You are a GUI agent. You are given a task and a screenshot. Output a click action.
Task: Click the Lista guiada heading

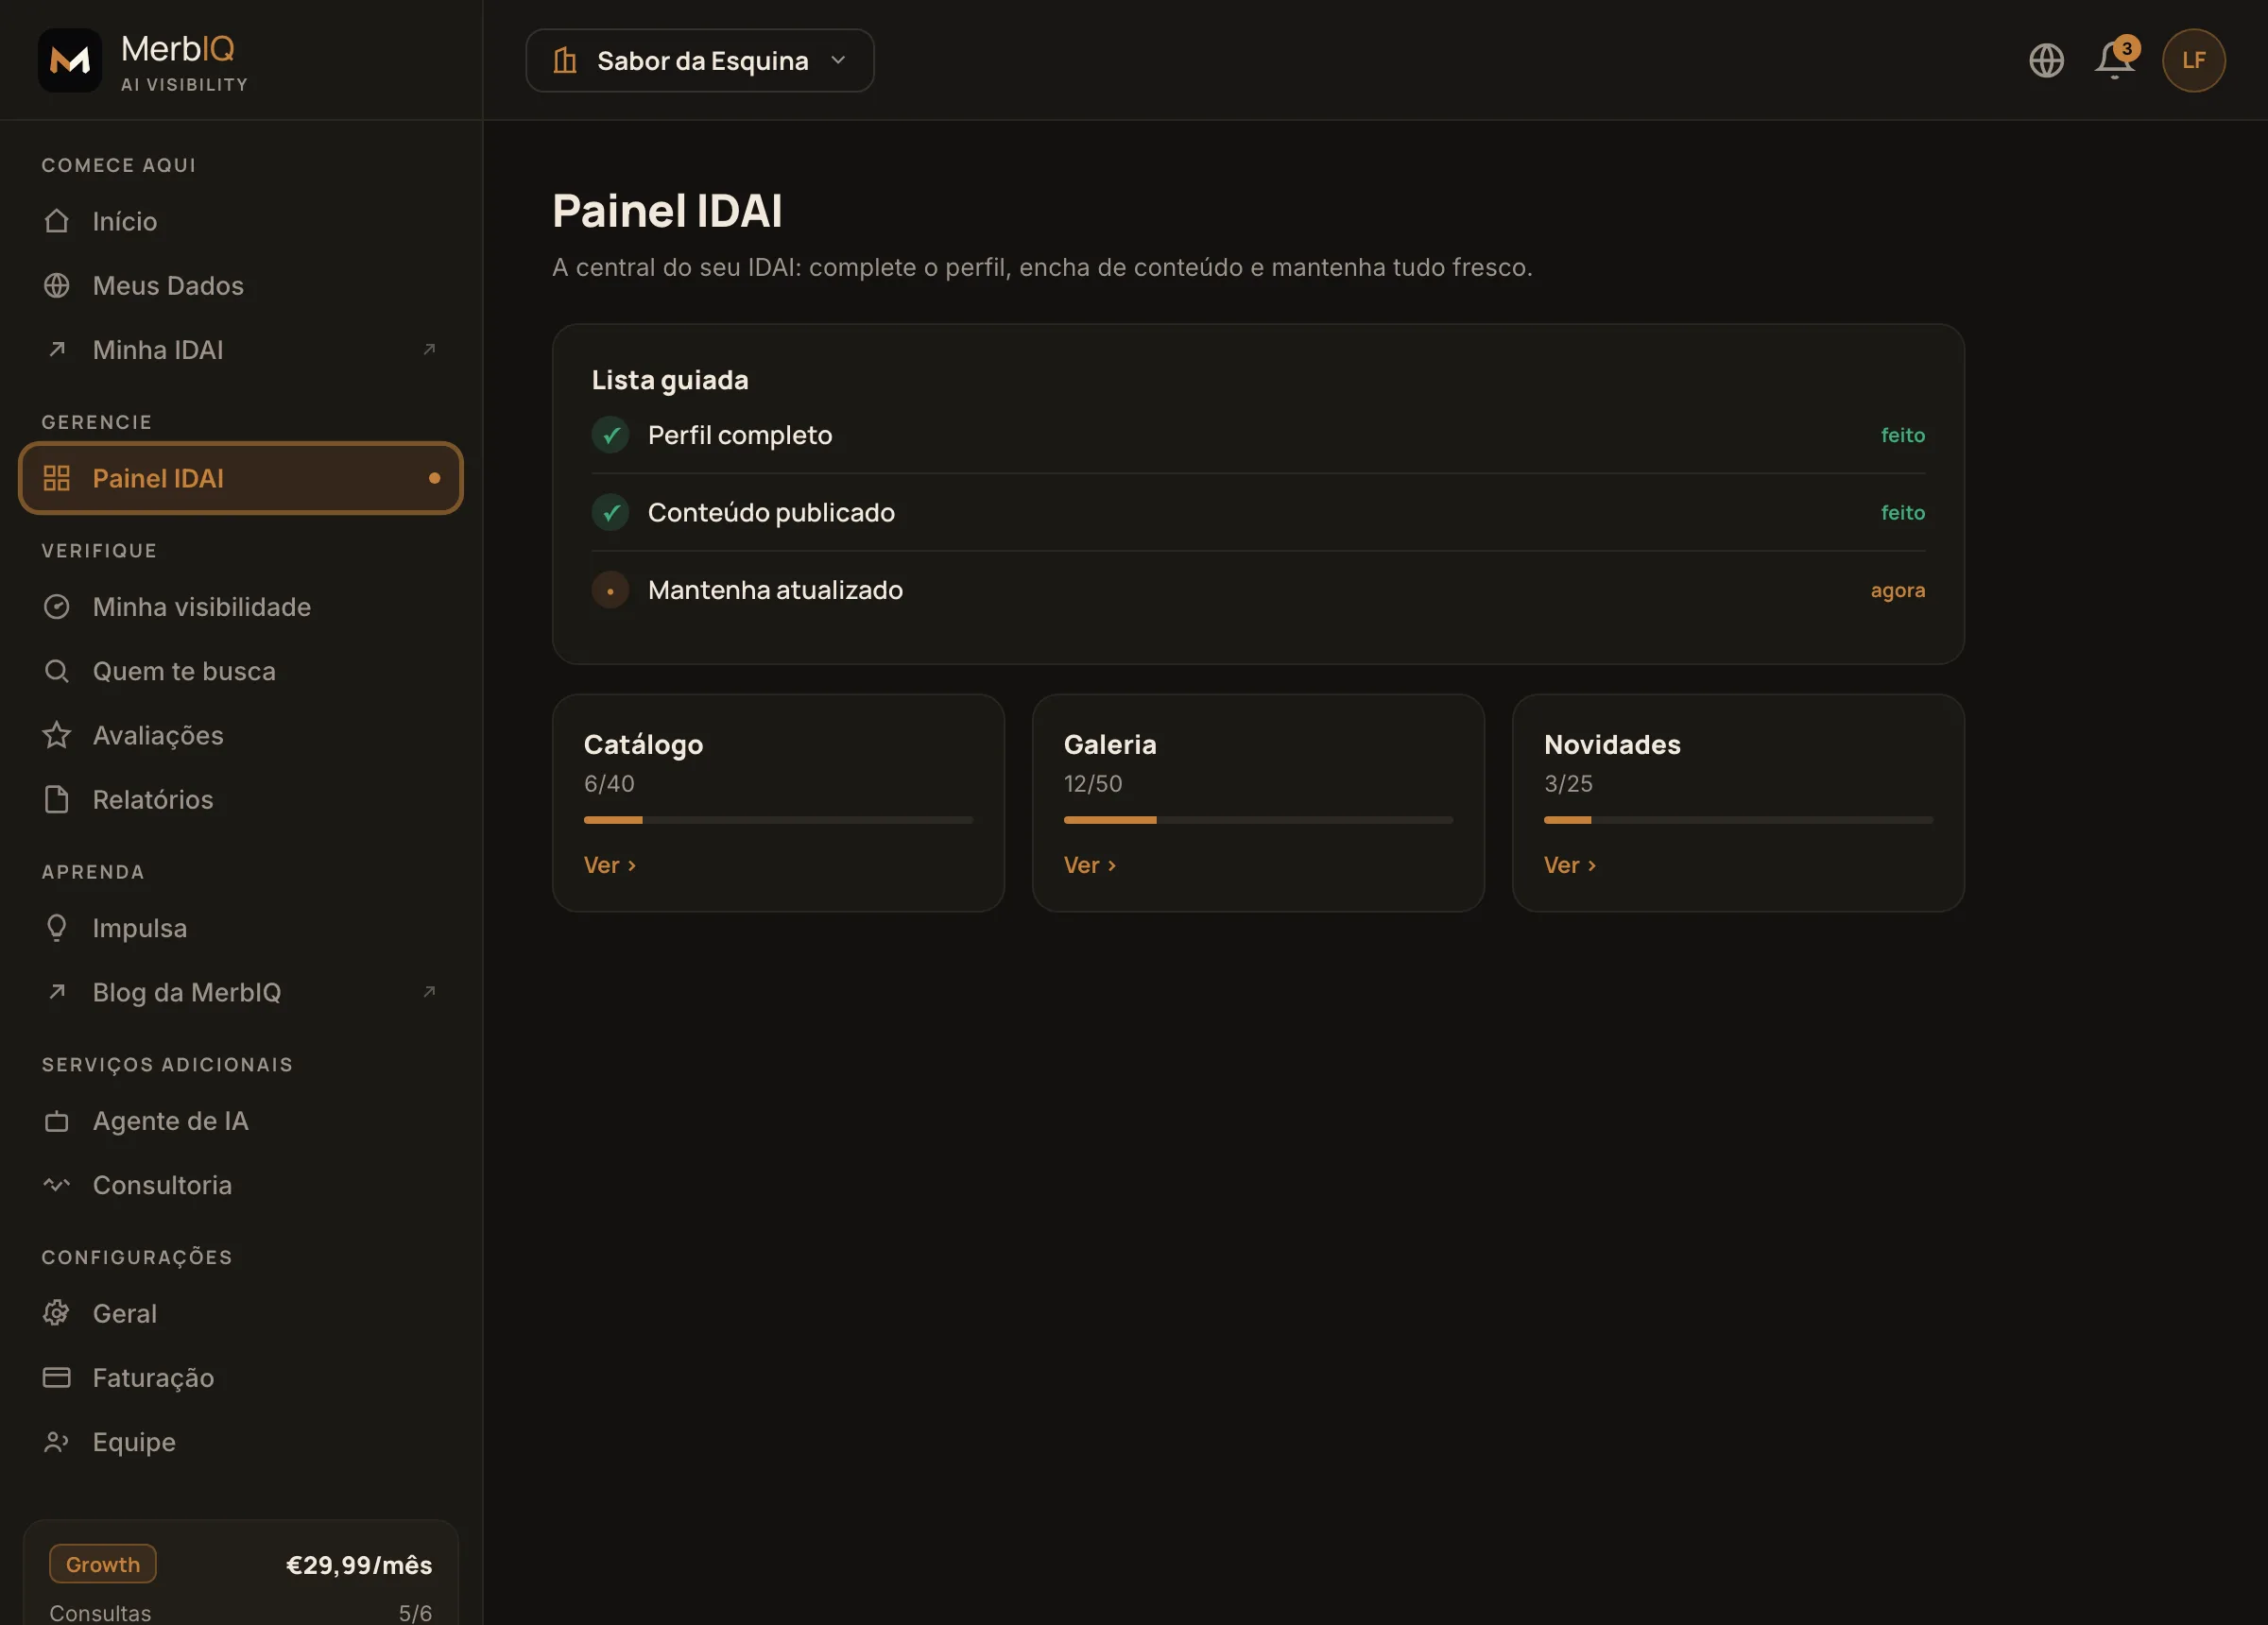click(x=670, y=380)
